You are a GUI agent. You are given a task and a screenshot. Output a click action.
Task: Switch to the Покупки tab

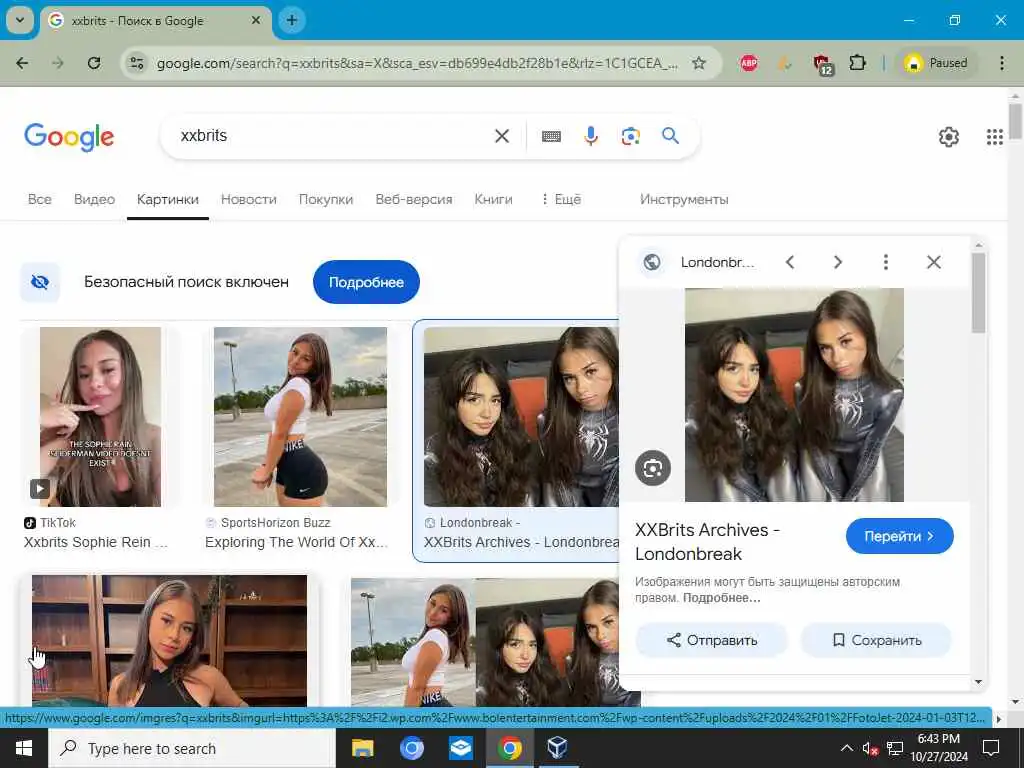[x=326, y=199]
